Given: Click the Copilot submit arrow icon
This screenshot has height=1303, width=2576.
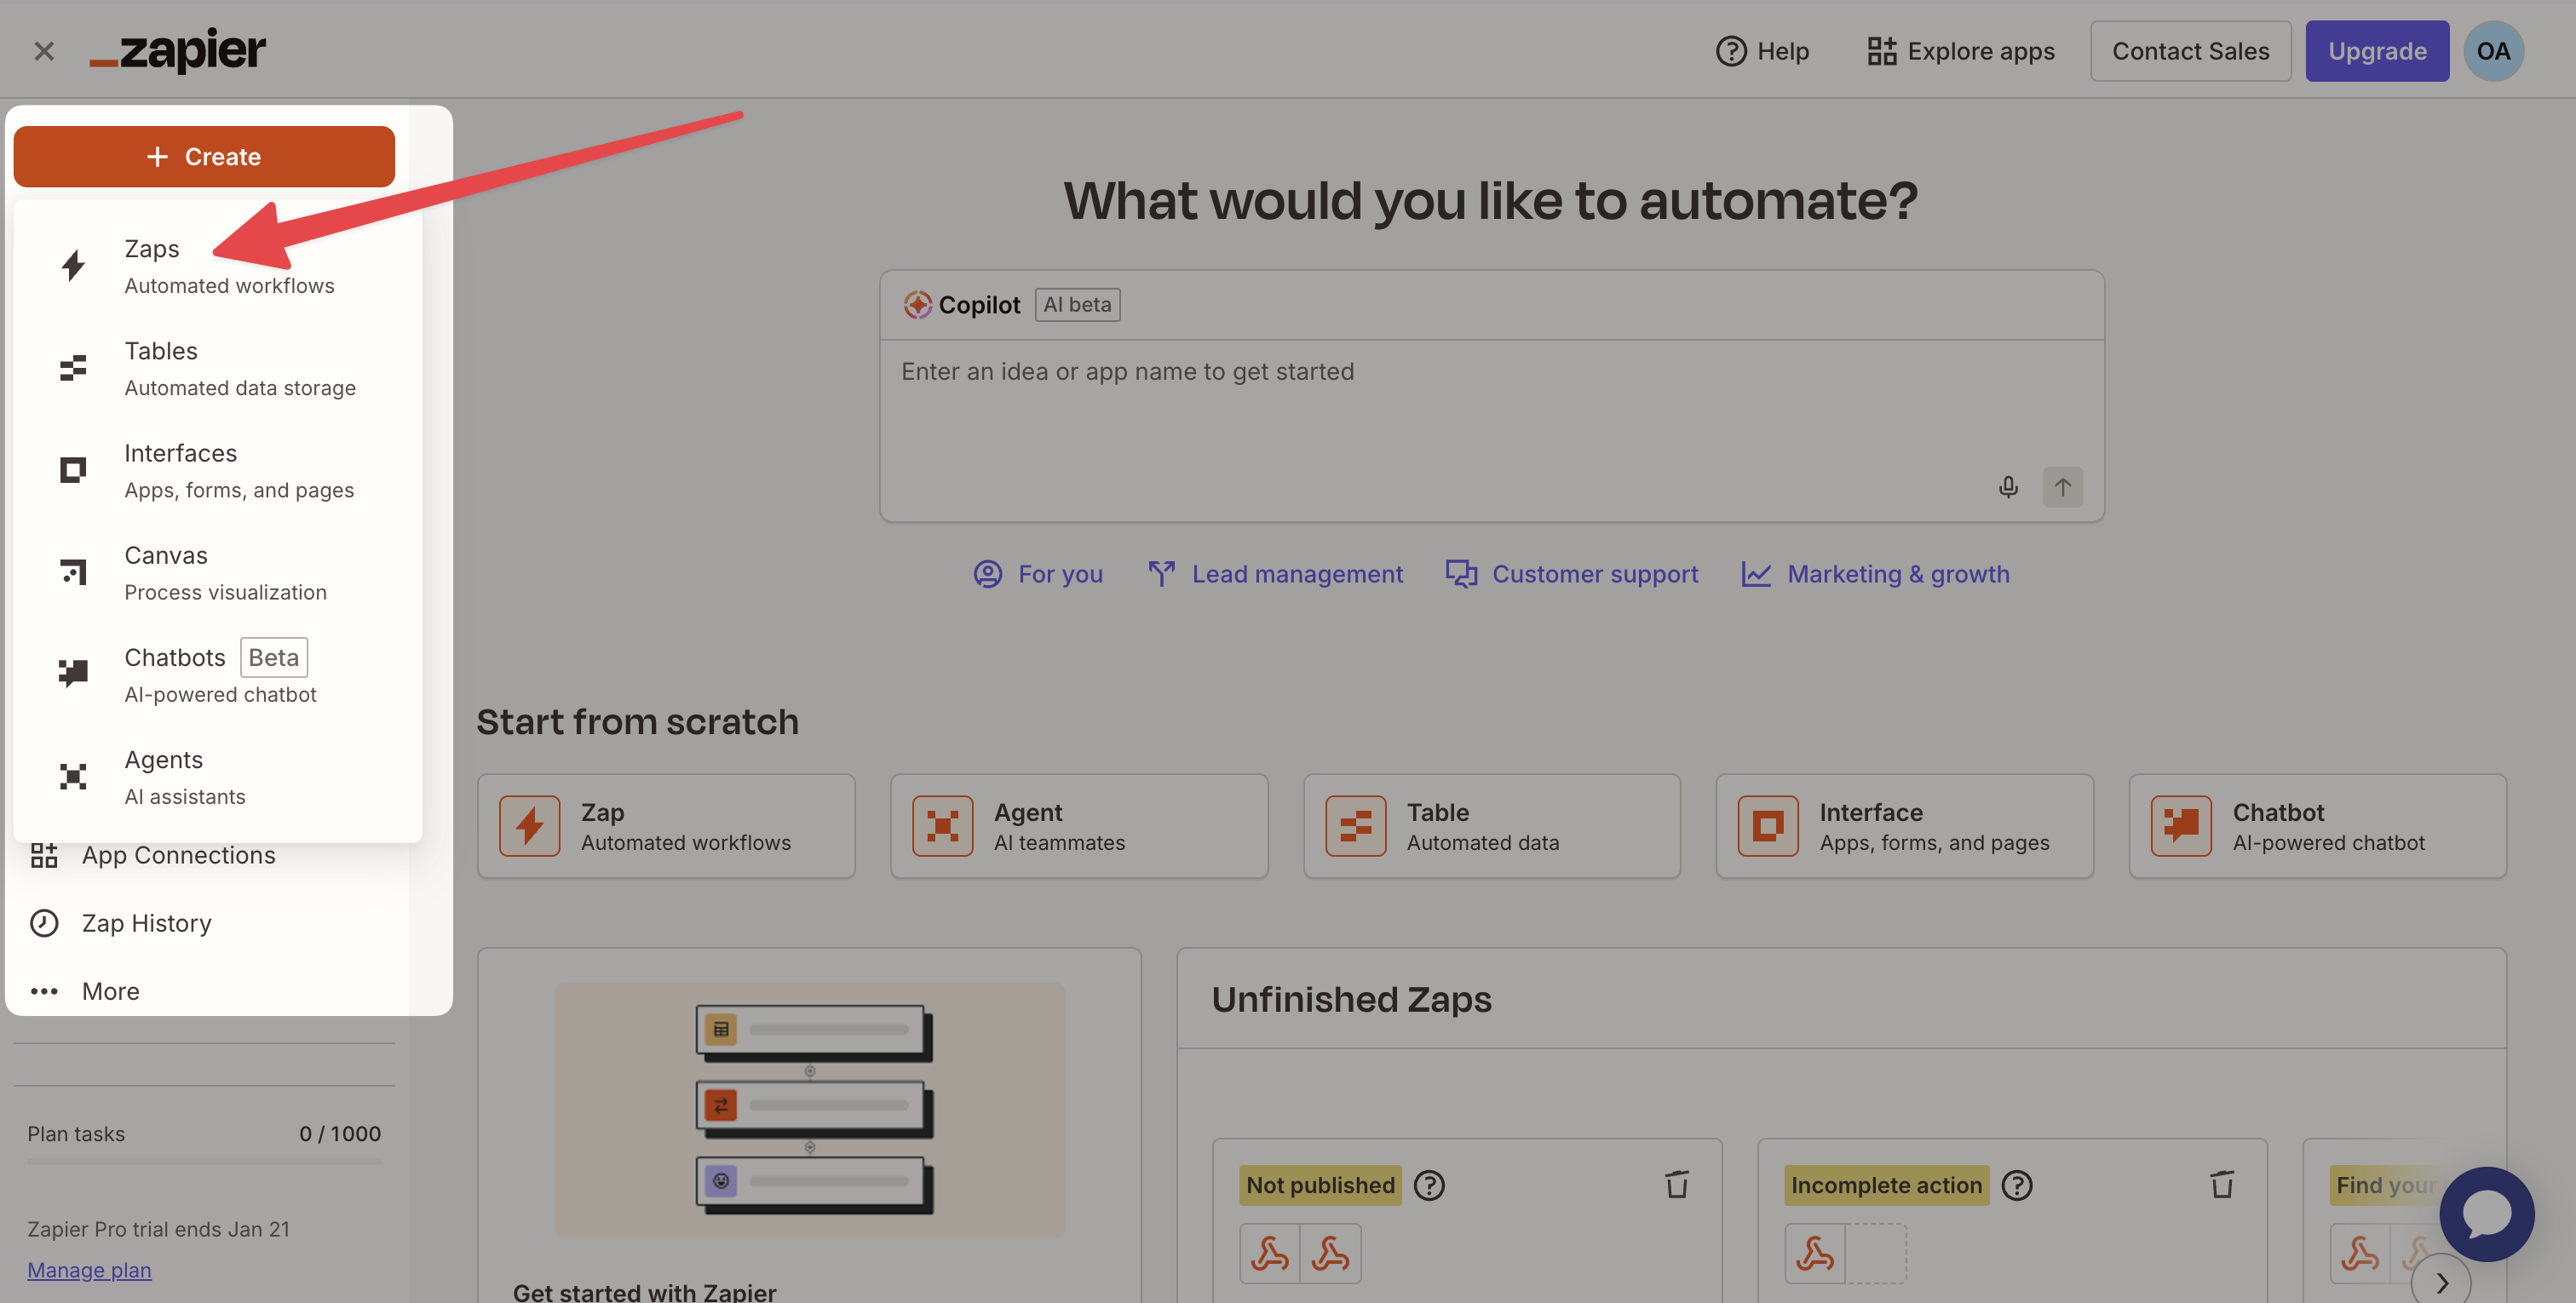Looking at the screenshot, I should click(x=2062, y=487).
